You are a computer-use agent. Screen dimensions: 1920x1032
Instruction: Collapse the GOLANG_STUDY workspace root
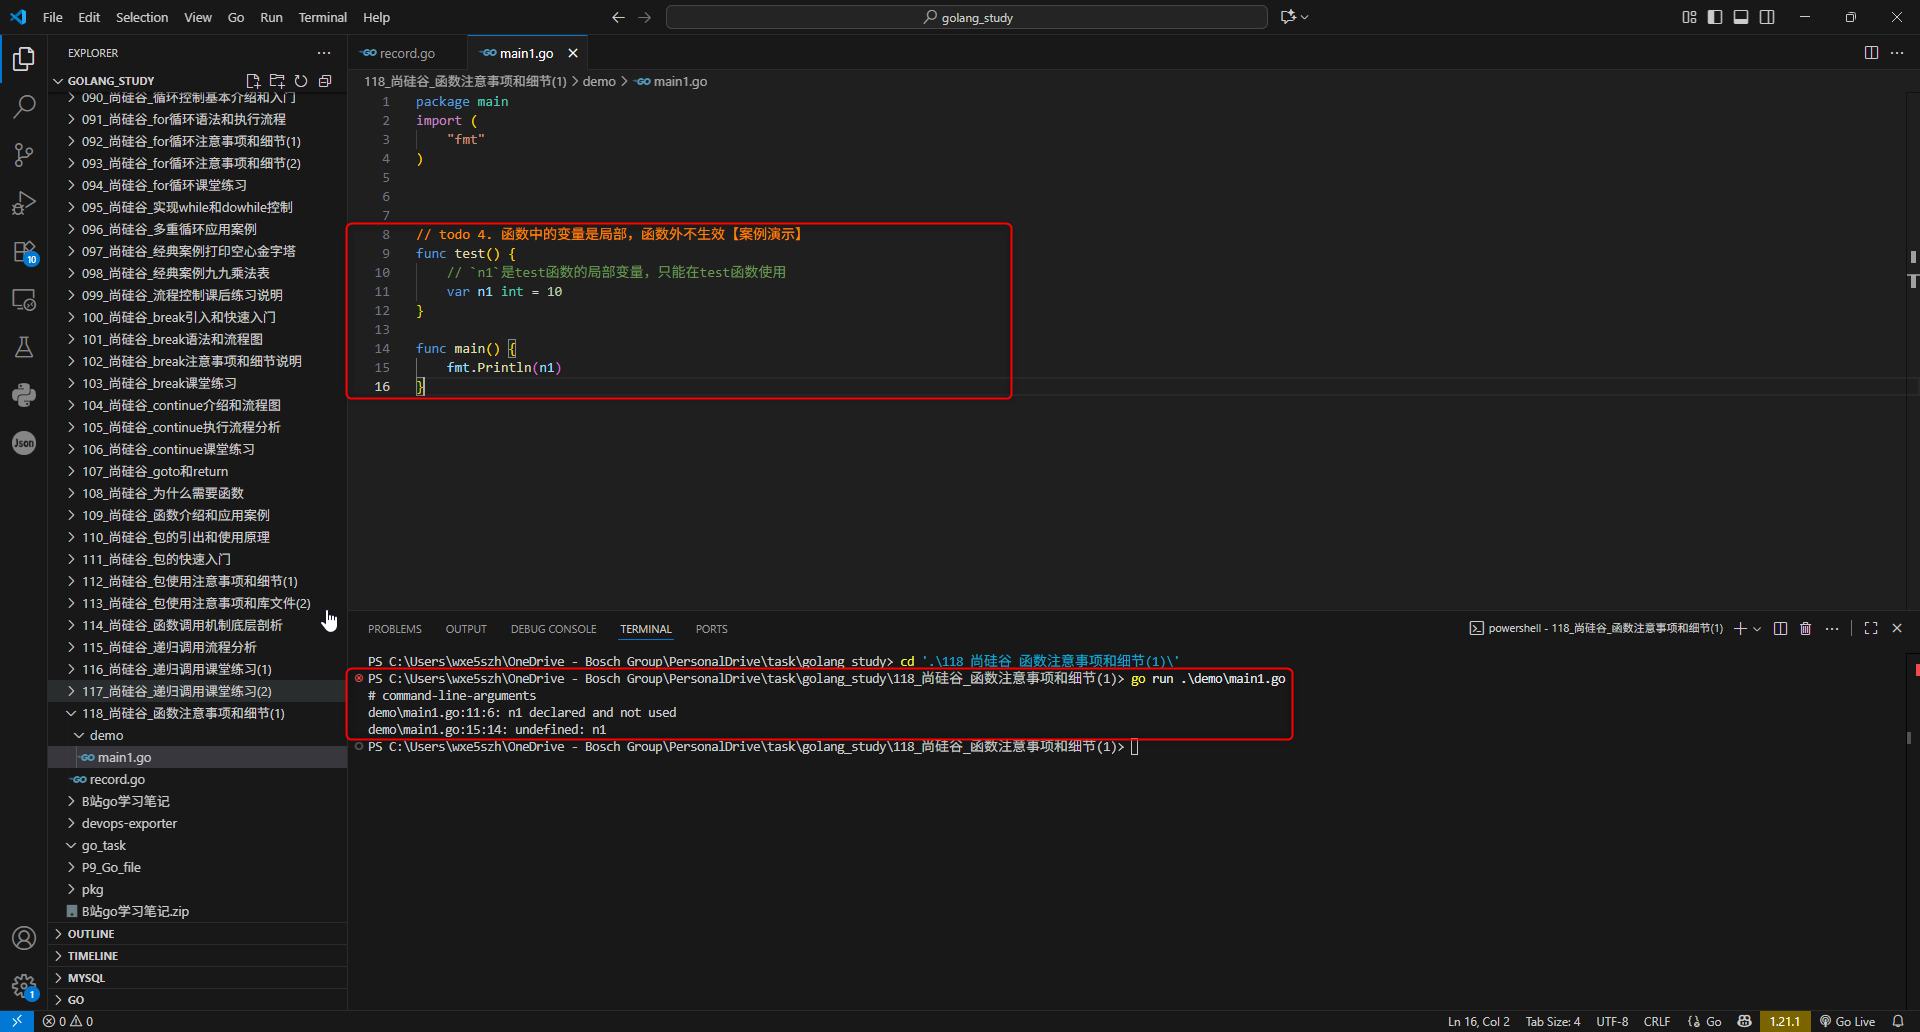click(111, 81)
